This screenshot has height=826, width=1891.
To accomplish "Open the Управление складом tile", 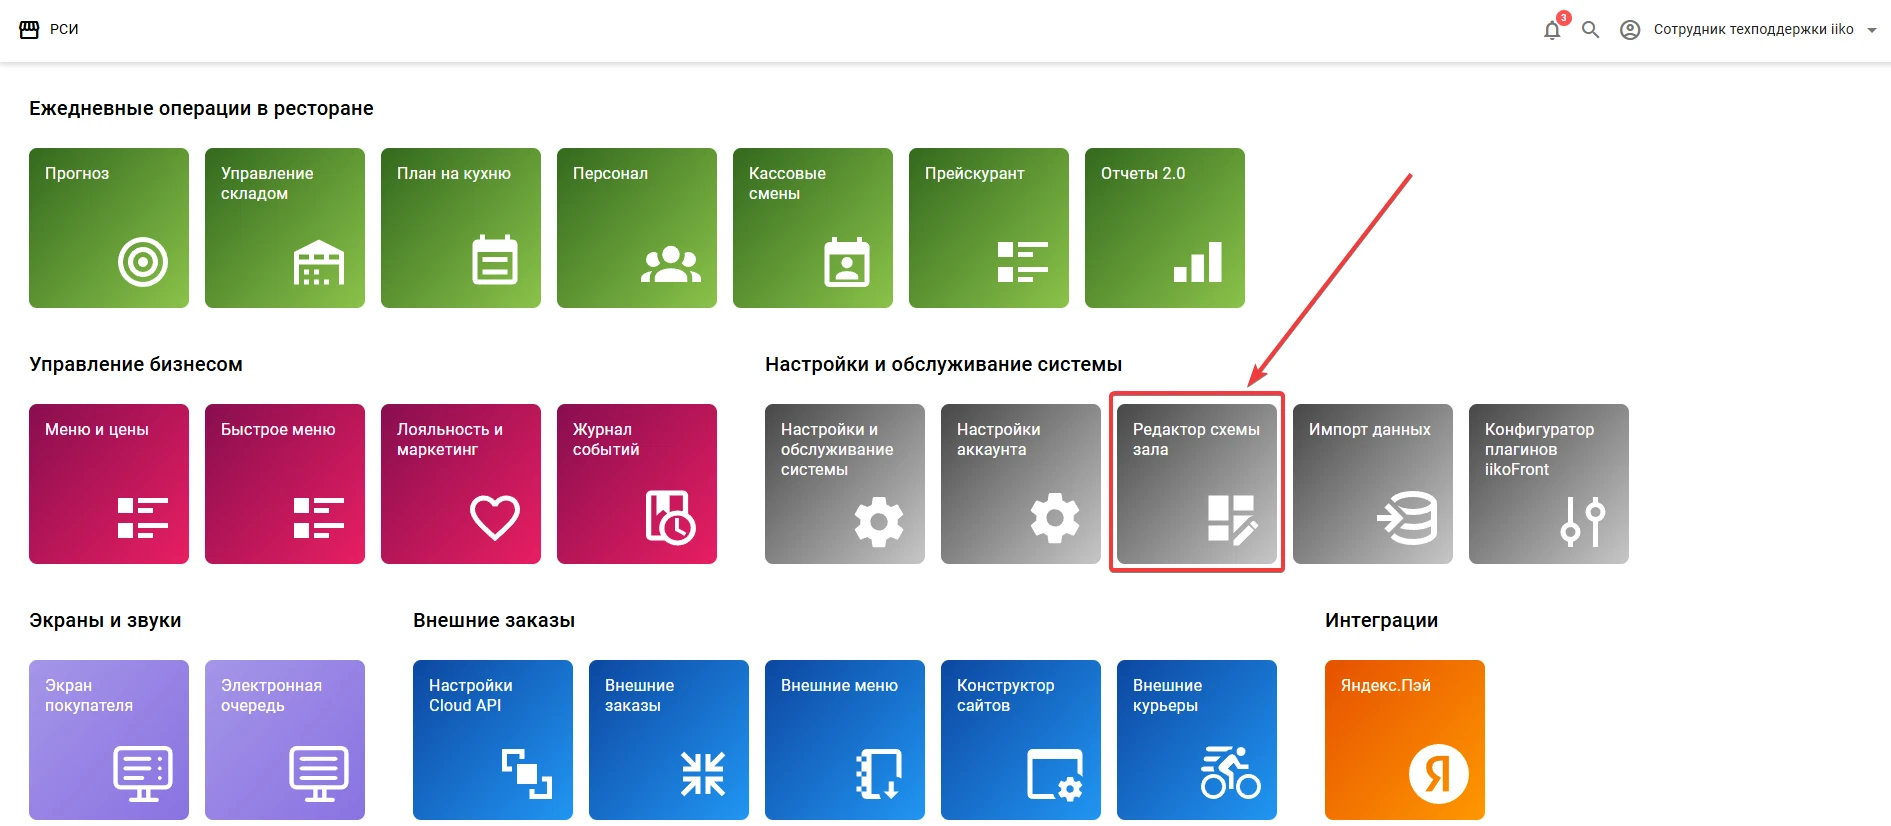I will pos(285,228).
